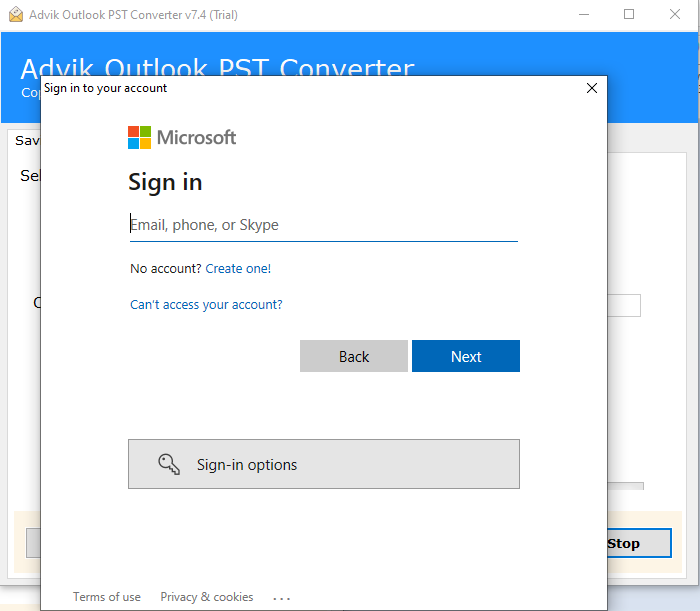The image size is (700, 611).
Task: Click the key icon in Sign-in options
Action: pos(169,464)
